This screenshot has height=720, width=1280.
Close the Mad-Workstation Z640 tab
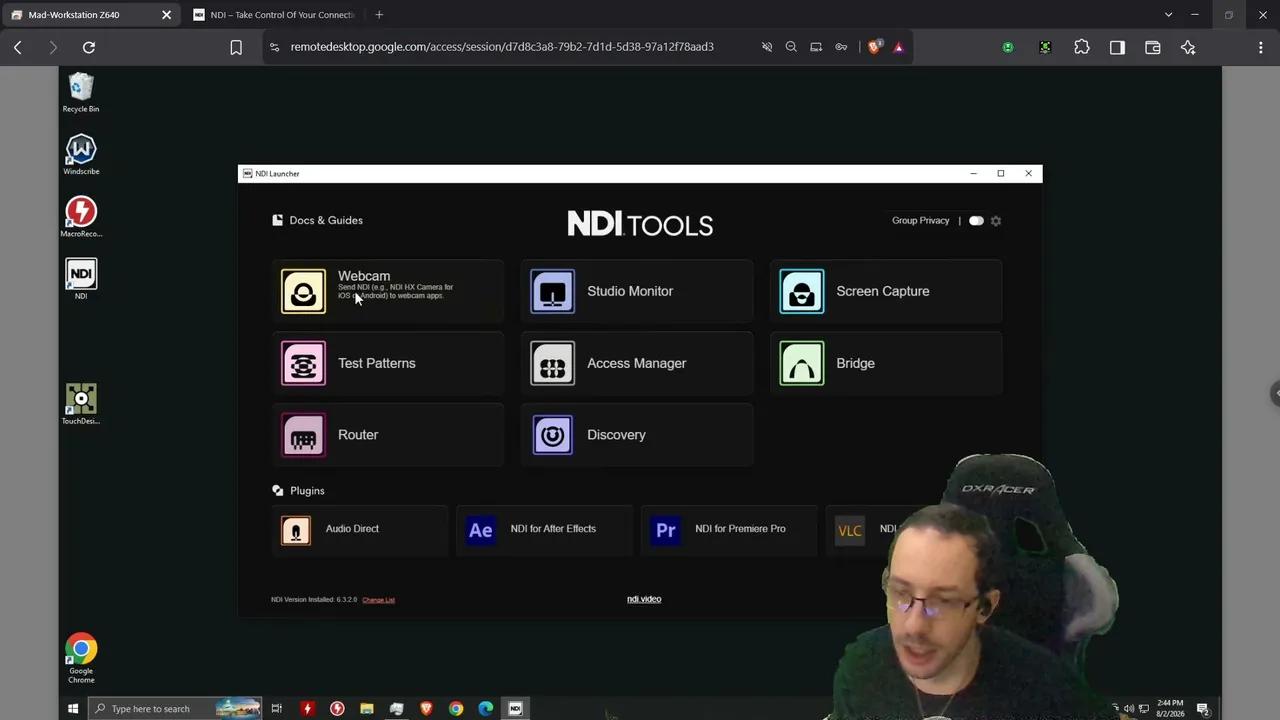(166, 15)
